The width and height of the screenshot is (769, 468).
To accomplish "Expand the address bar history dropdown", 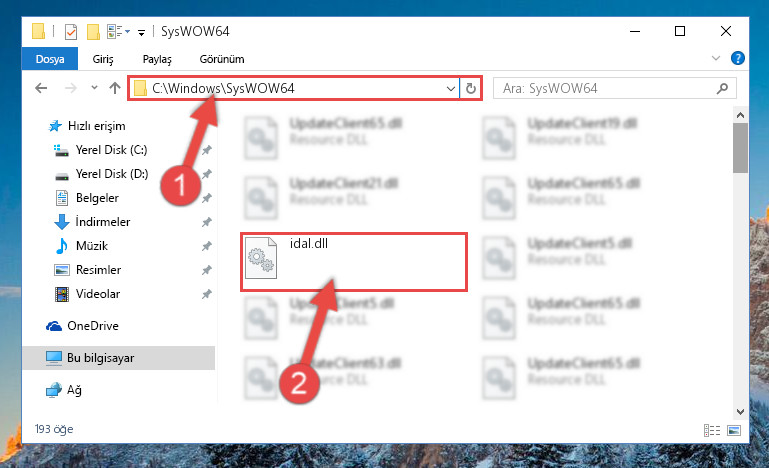I will pyautogui.click(x=450, y=89).
